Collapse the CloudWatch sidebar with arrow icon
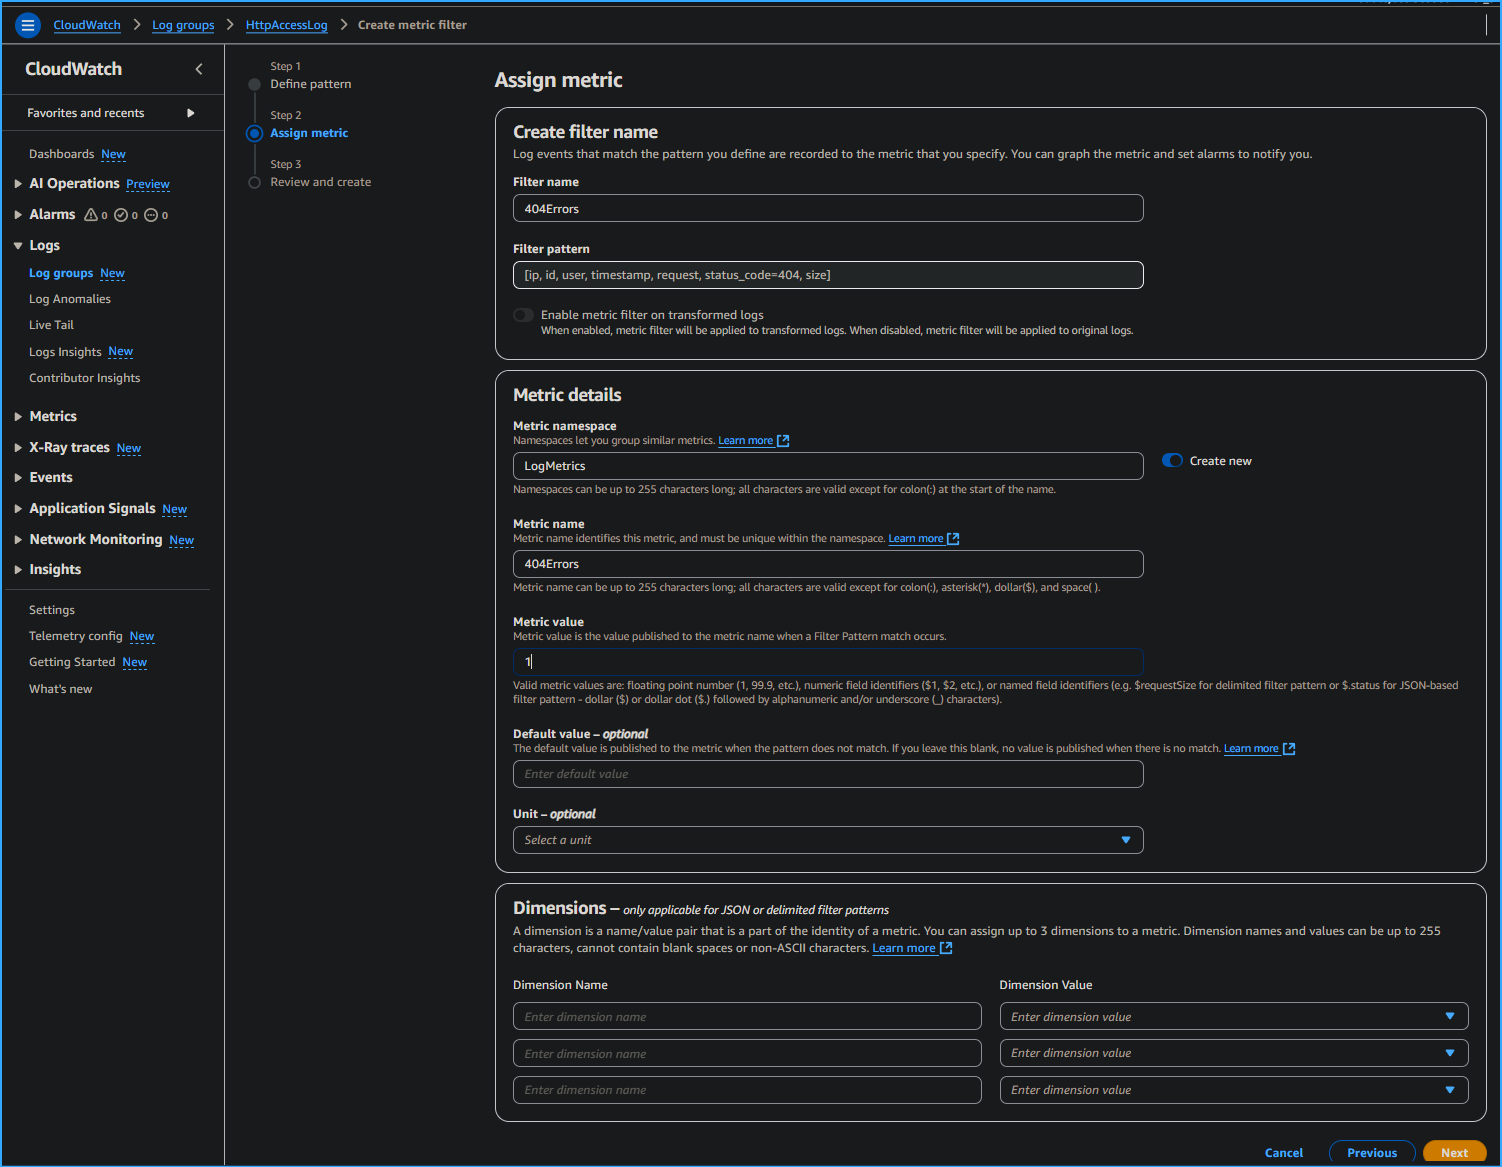This screenshot has width=1502, height=1167. pos(199,69)
